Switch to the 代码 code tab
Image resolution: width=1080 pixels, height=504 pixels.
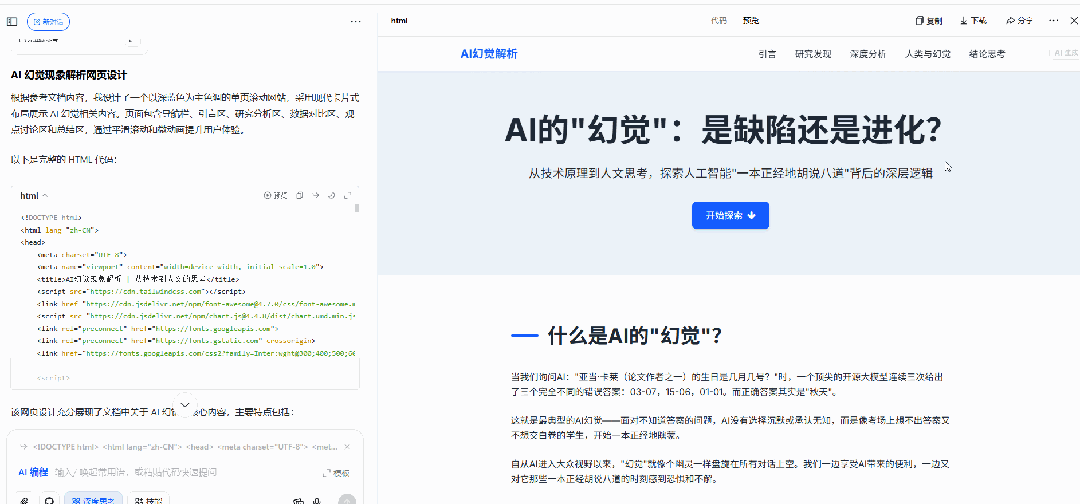tap(718, 21)
